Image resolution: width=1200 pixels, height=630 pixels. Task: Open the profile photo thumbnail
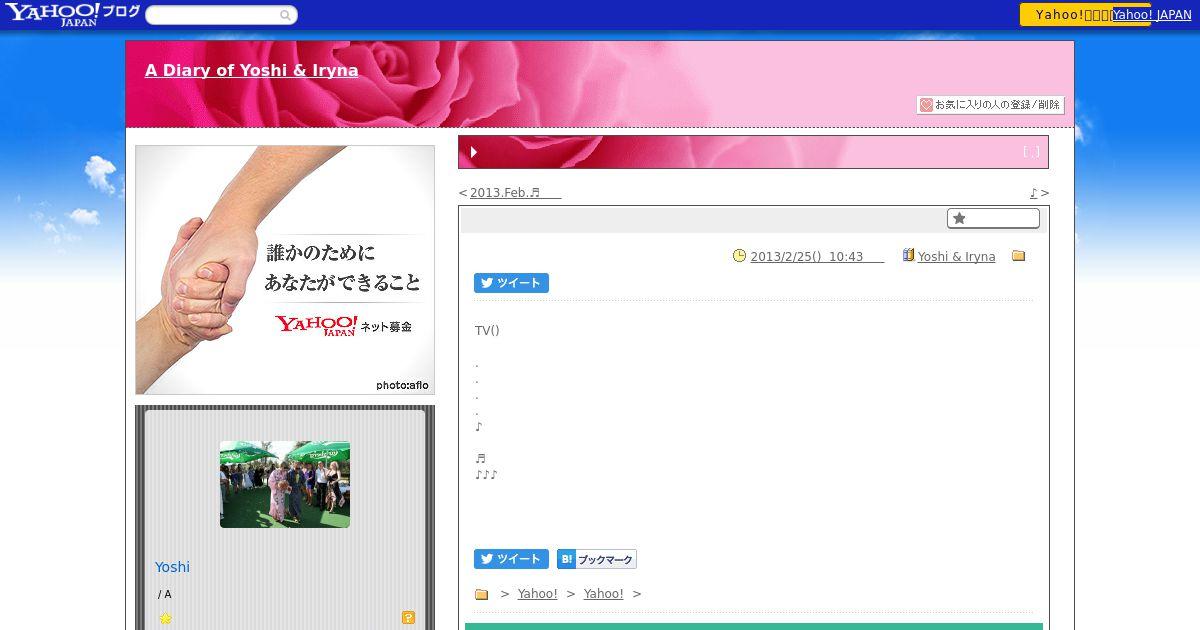285,484
